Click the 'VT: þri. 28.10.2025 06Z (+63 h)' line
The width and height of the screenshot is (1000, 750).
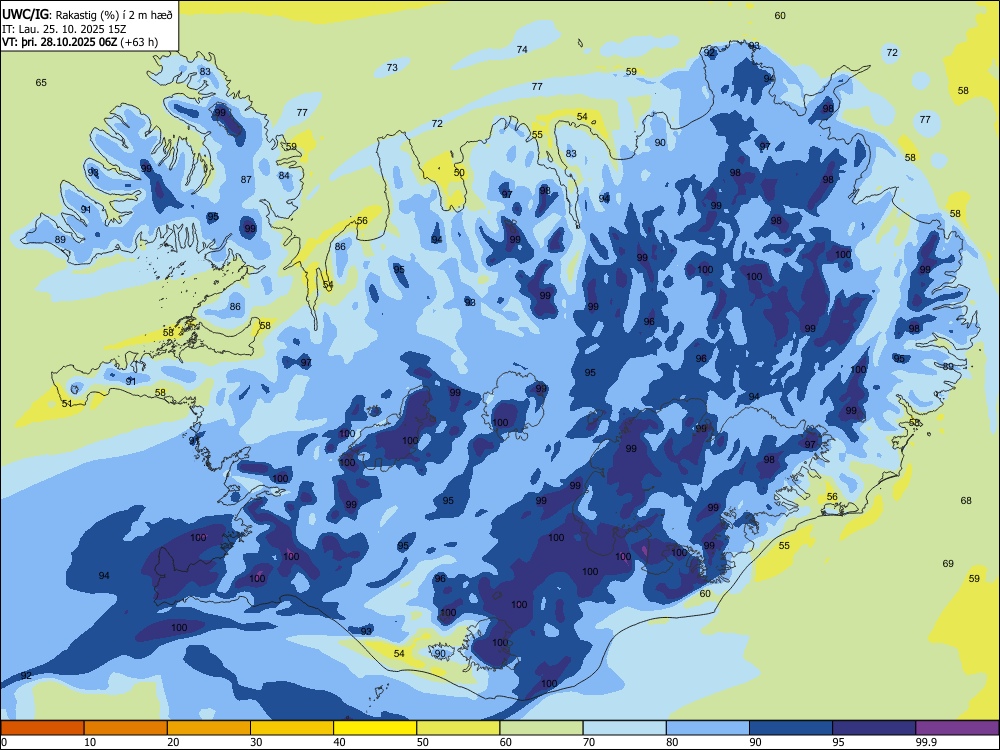click(80, 42)
